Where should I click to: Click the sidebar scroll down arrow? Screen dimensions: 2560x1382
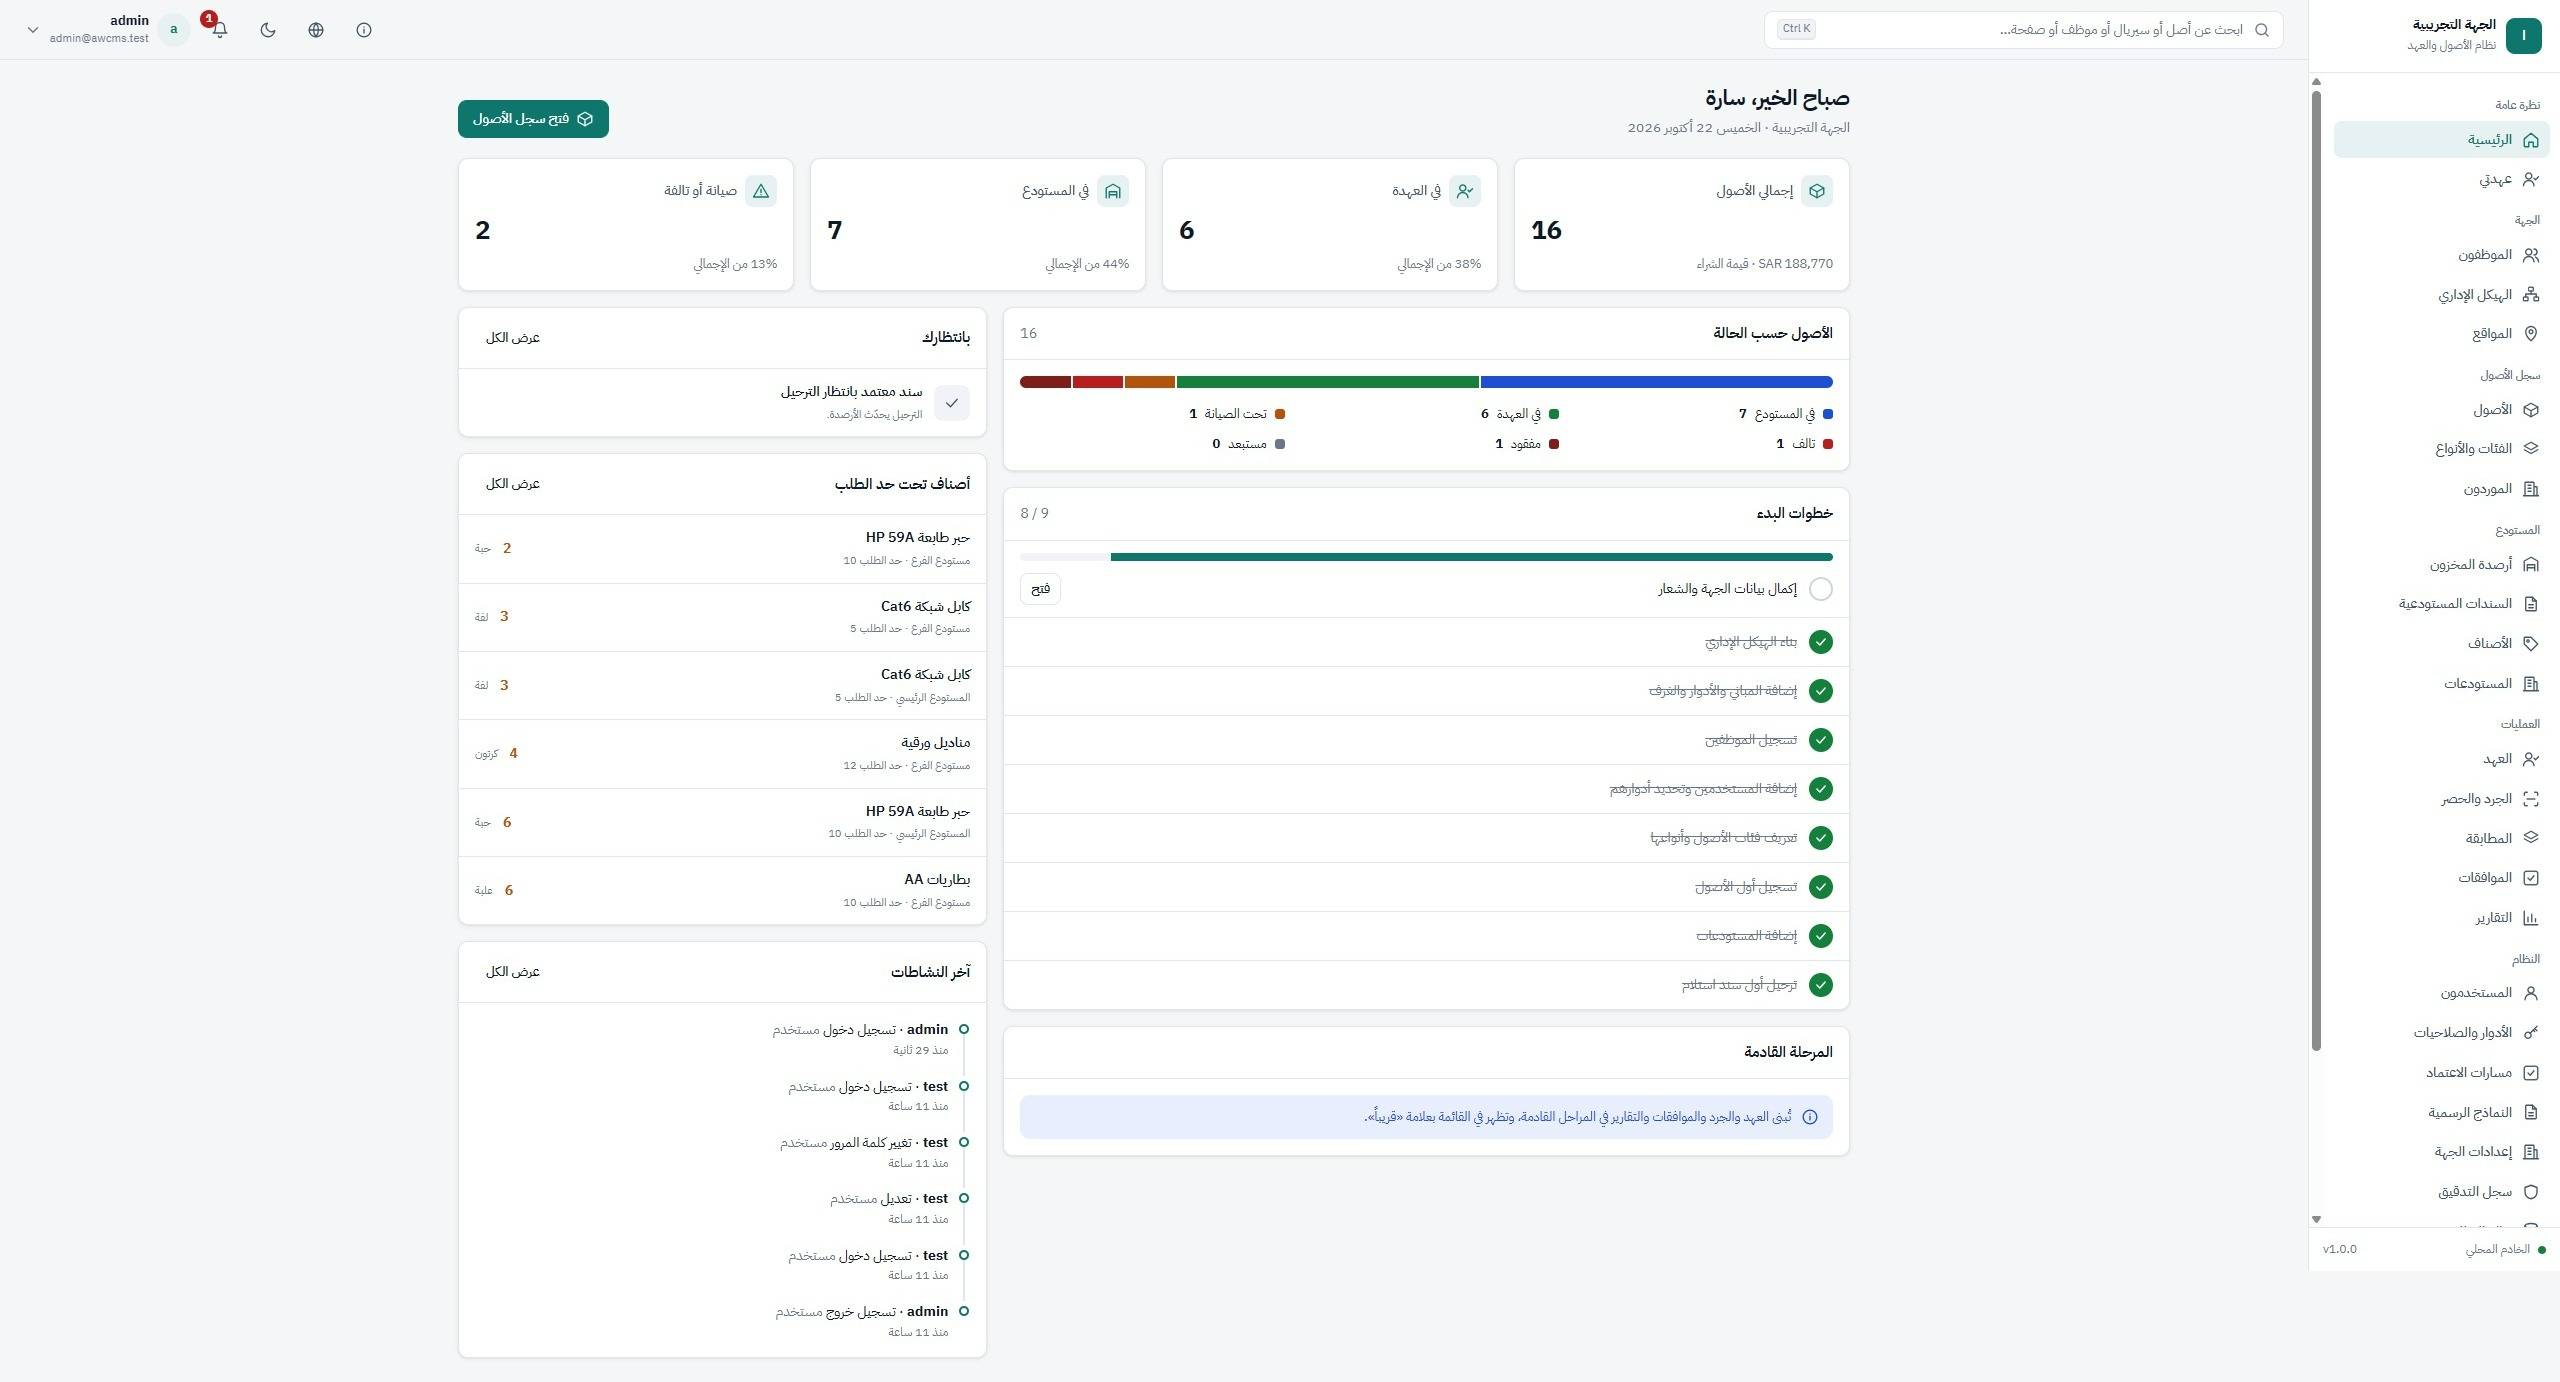[2316, 1220]
